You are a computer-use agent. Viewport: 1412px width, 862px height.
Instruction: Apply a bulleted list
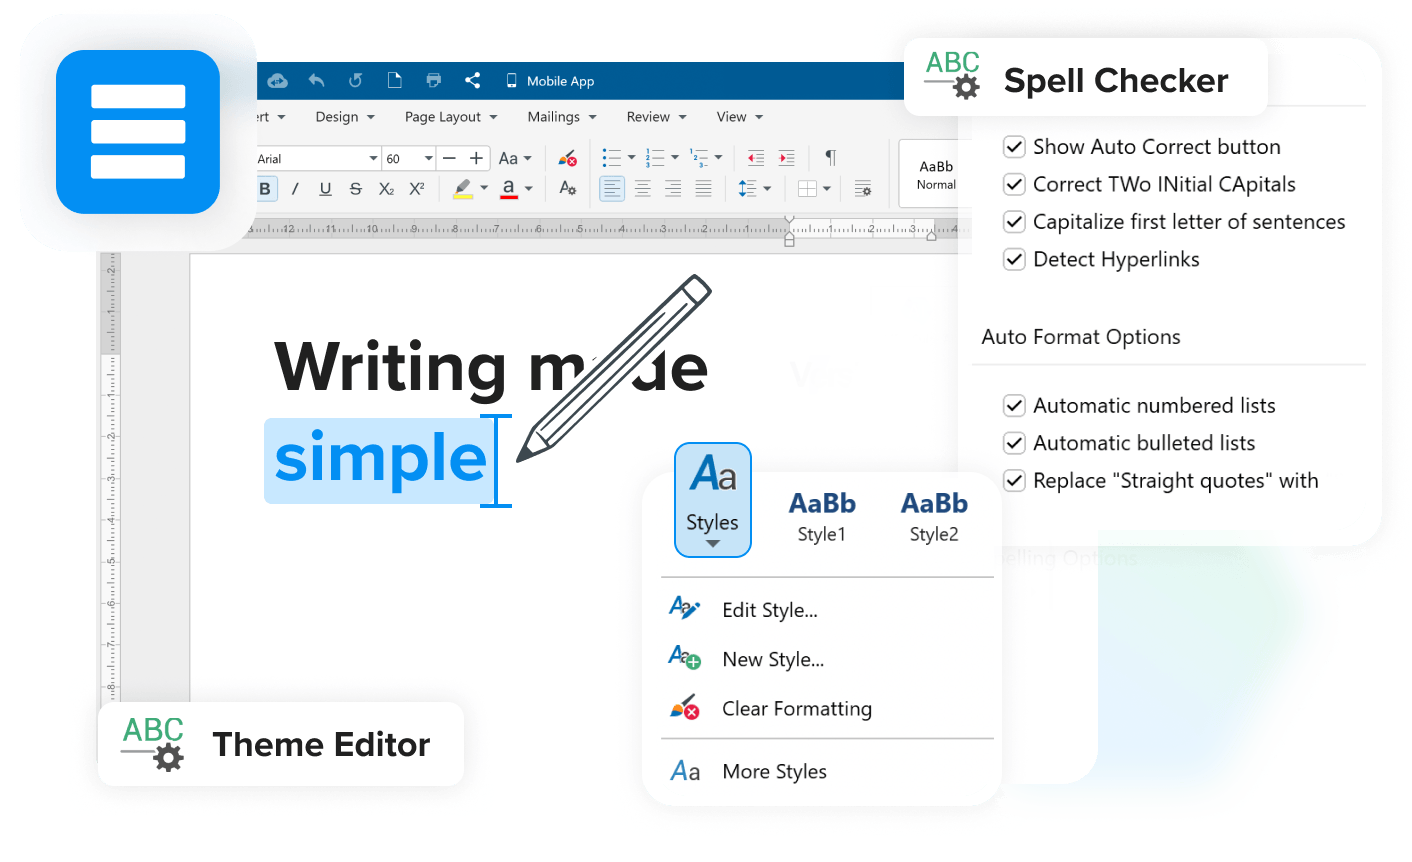[611, 157]
